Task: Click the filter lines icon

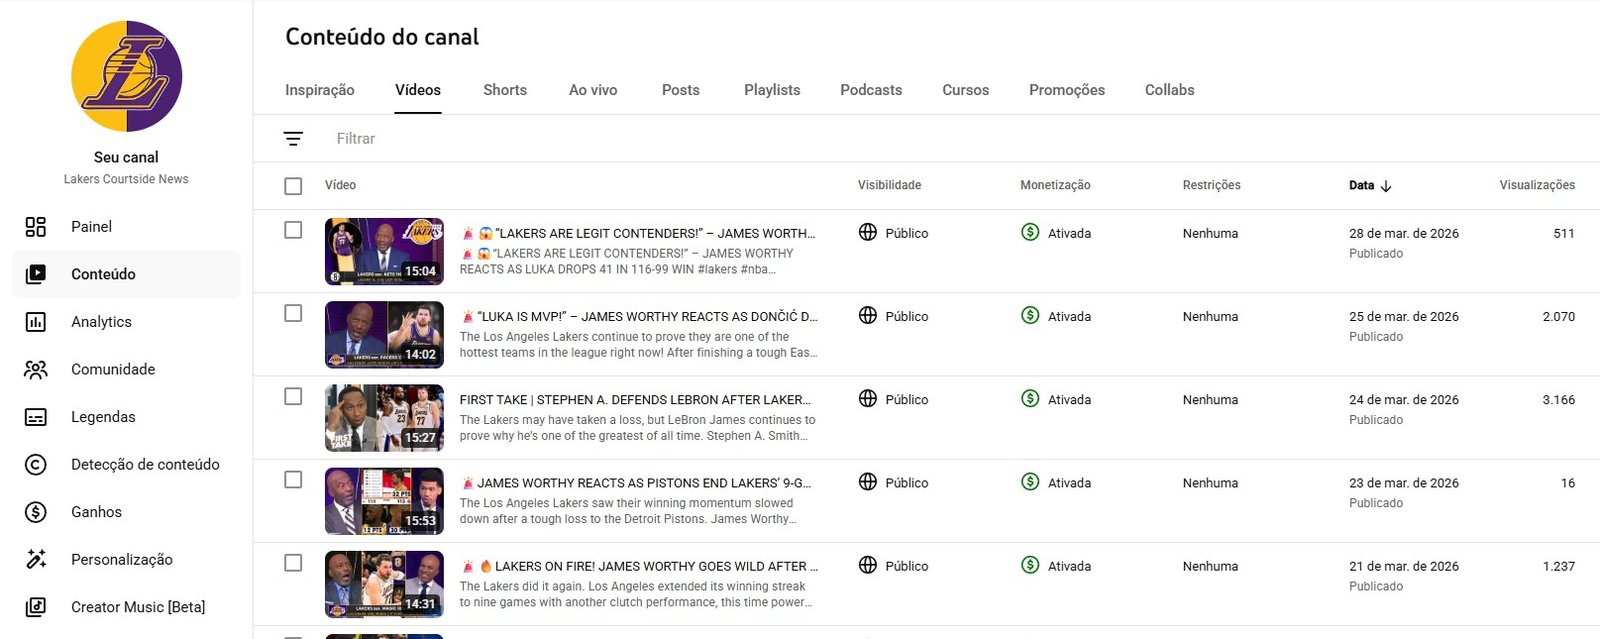Action: point(293,139)
